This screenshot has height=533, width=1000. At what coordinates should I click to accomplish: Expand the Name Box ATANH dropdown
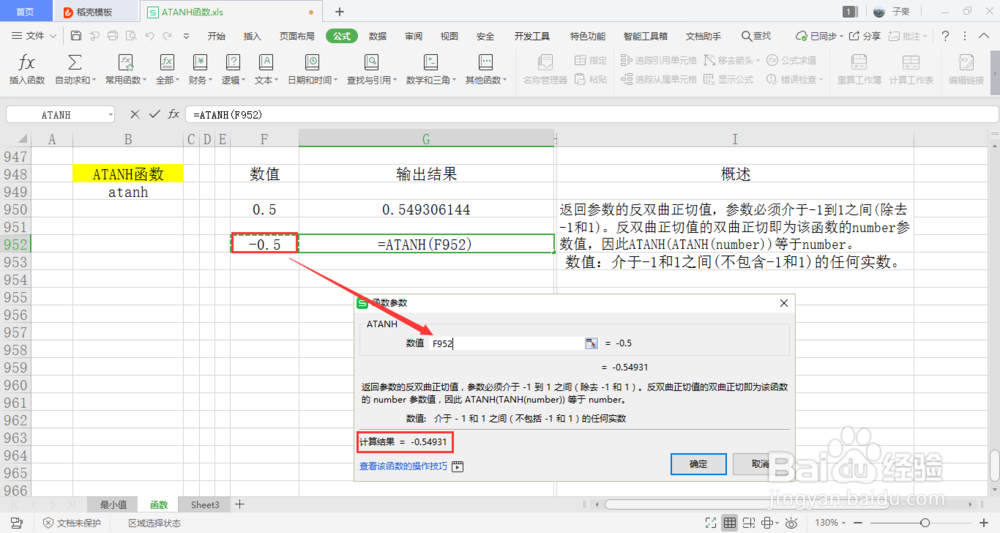point(110,115)
